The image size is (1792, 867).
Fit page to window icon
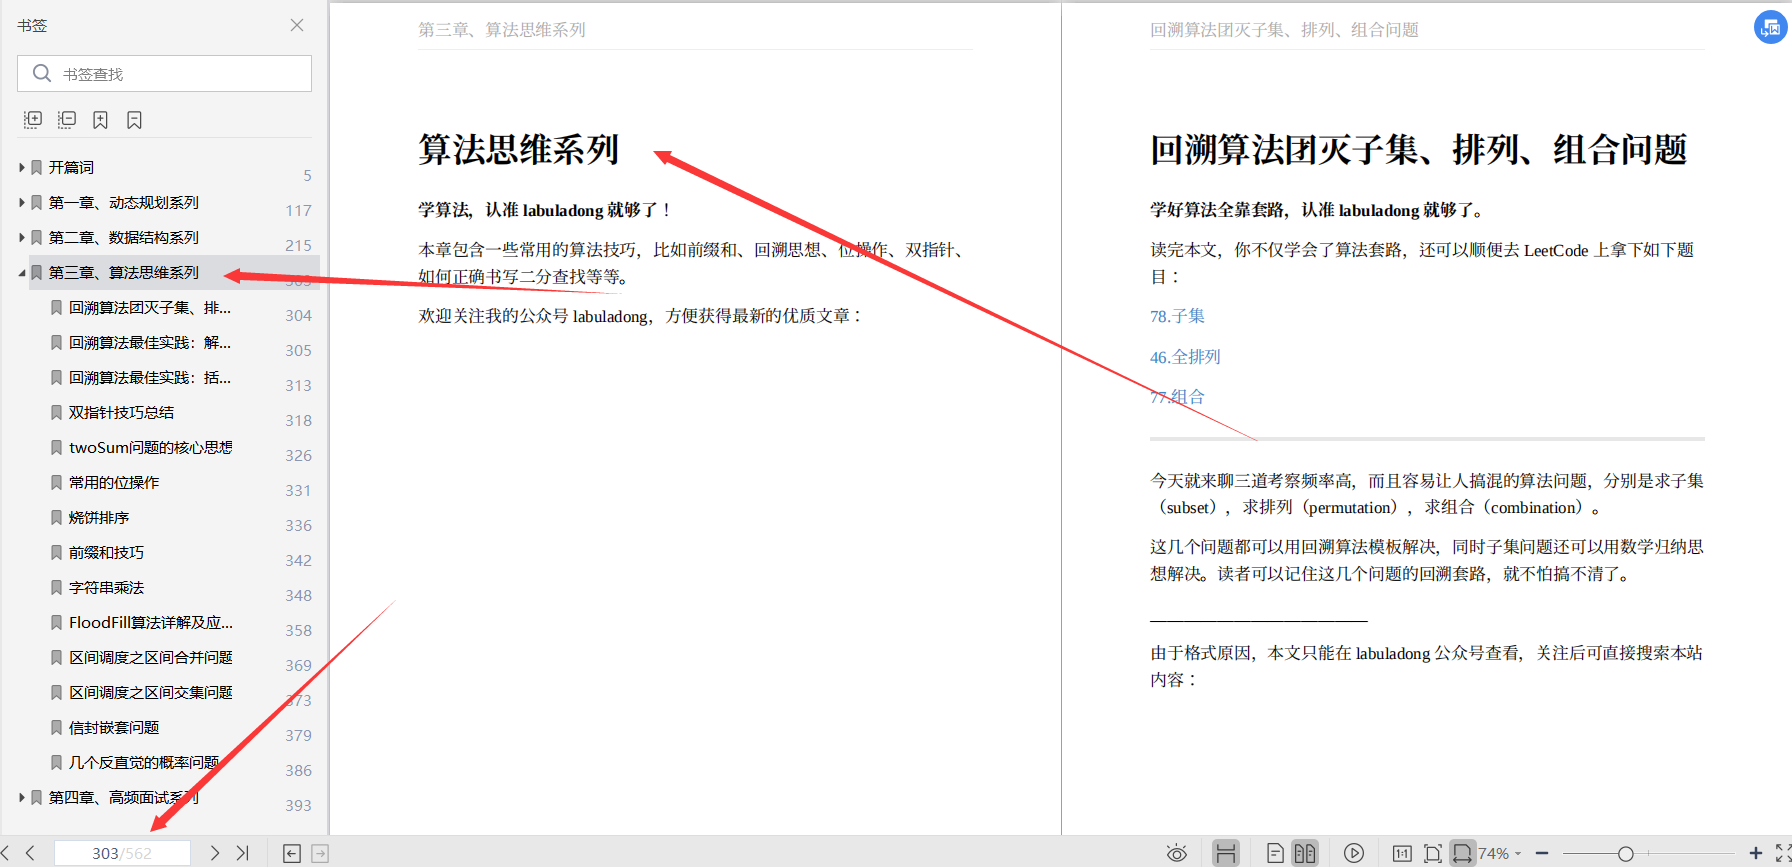(x=1433, y=853)
